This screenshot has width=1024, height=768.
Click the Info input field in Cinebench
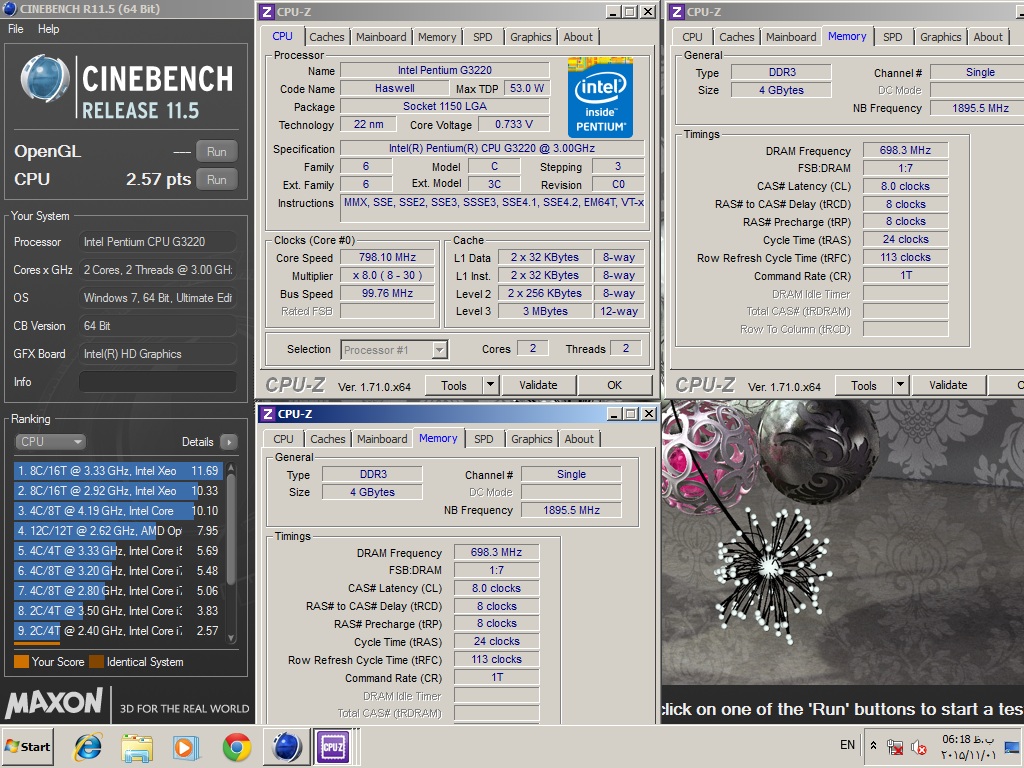157,382
